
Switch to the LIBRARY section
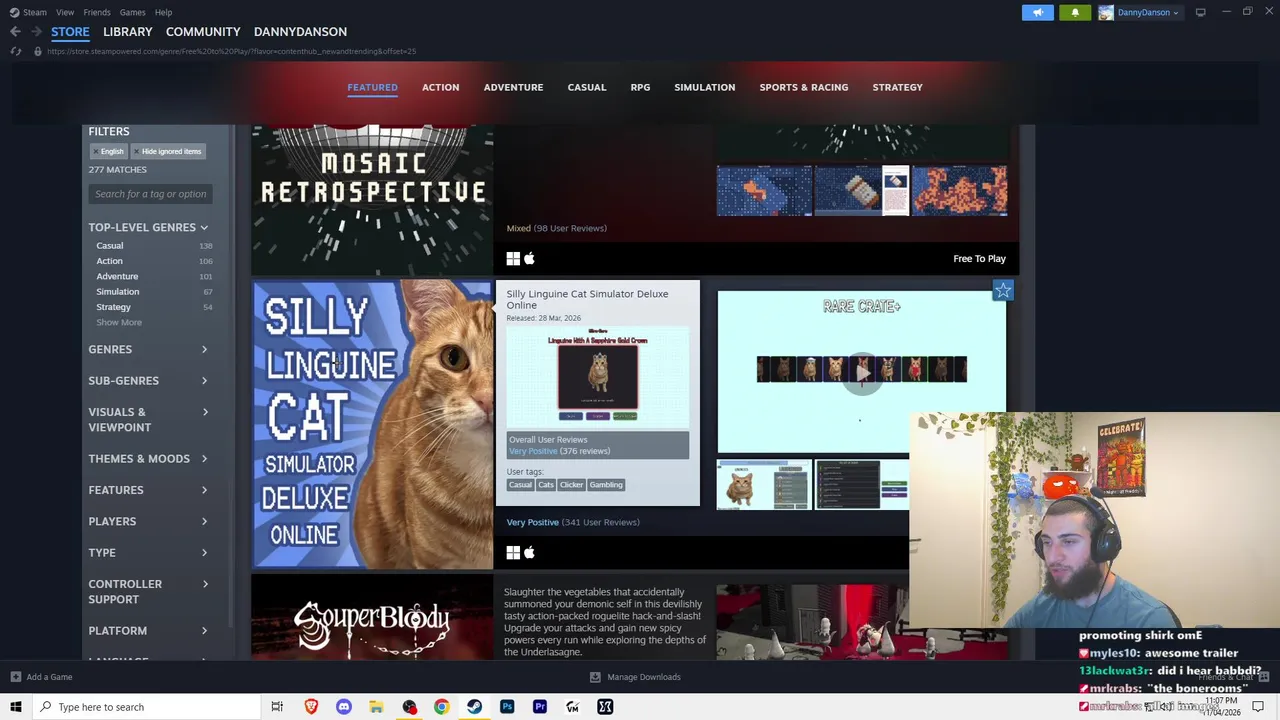point(128,32)
